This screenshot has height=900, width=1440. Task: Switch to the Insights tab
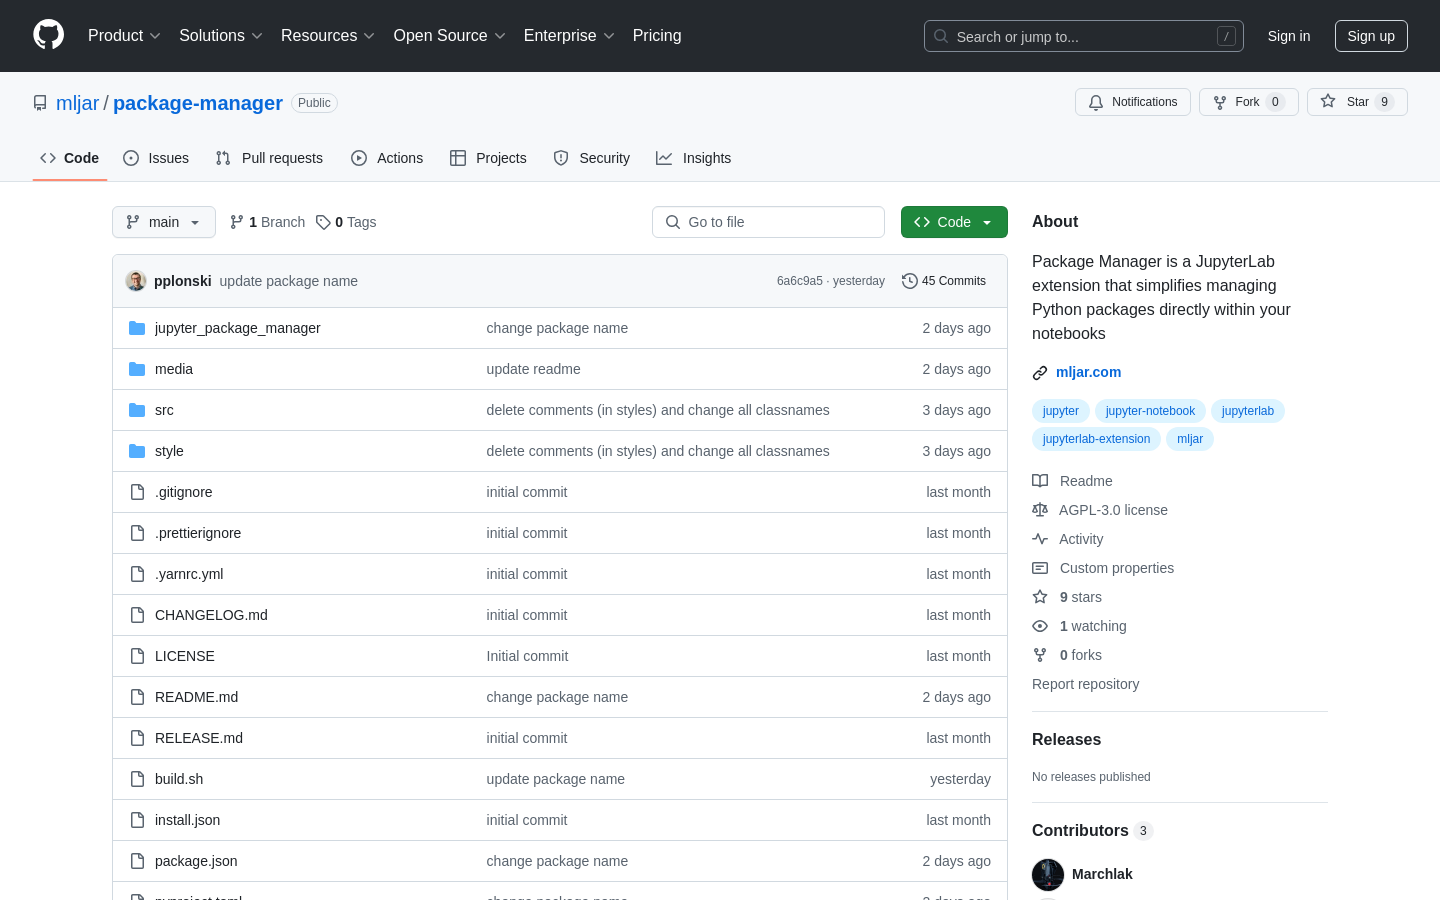(x=694, y=158)
